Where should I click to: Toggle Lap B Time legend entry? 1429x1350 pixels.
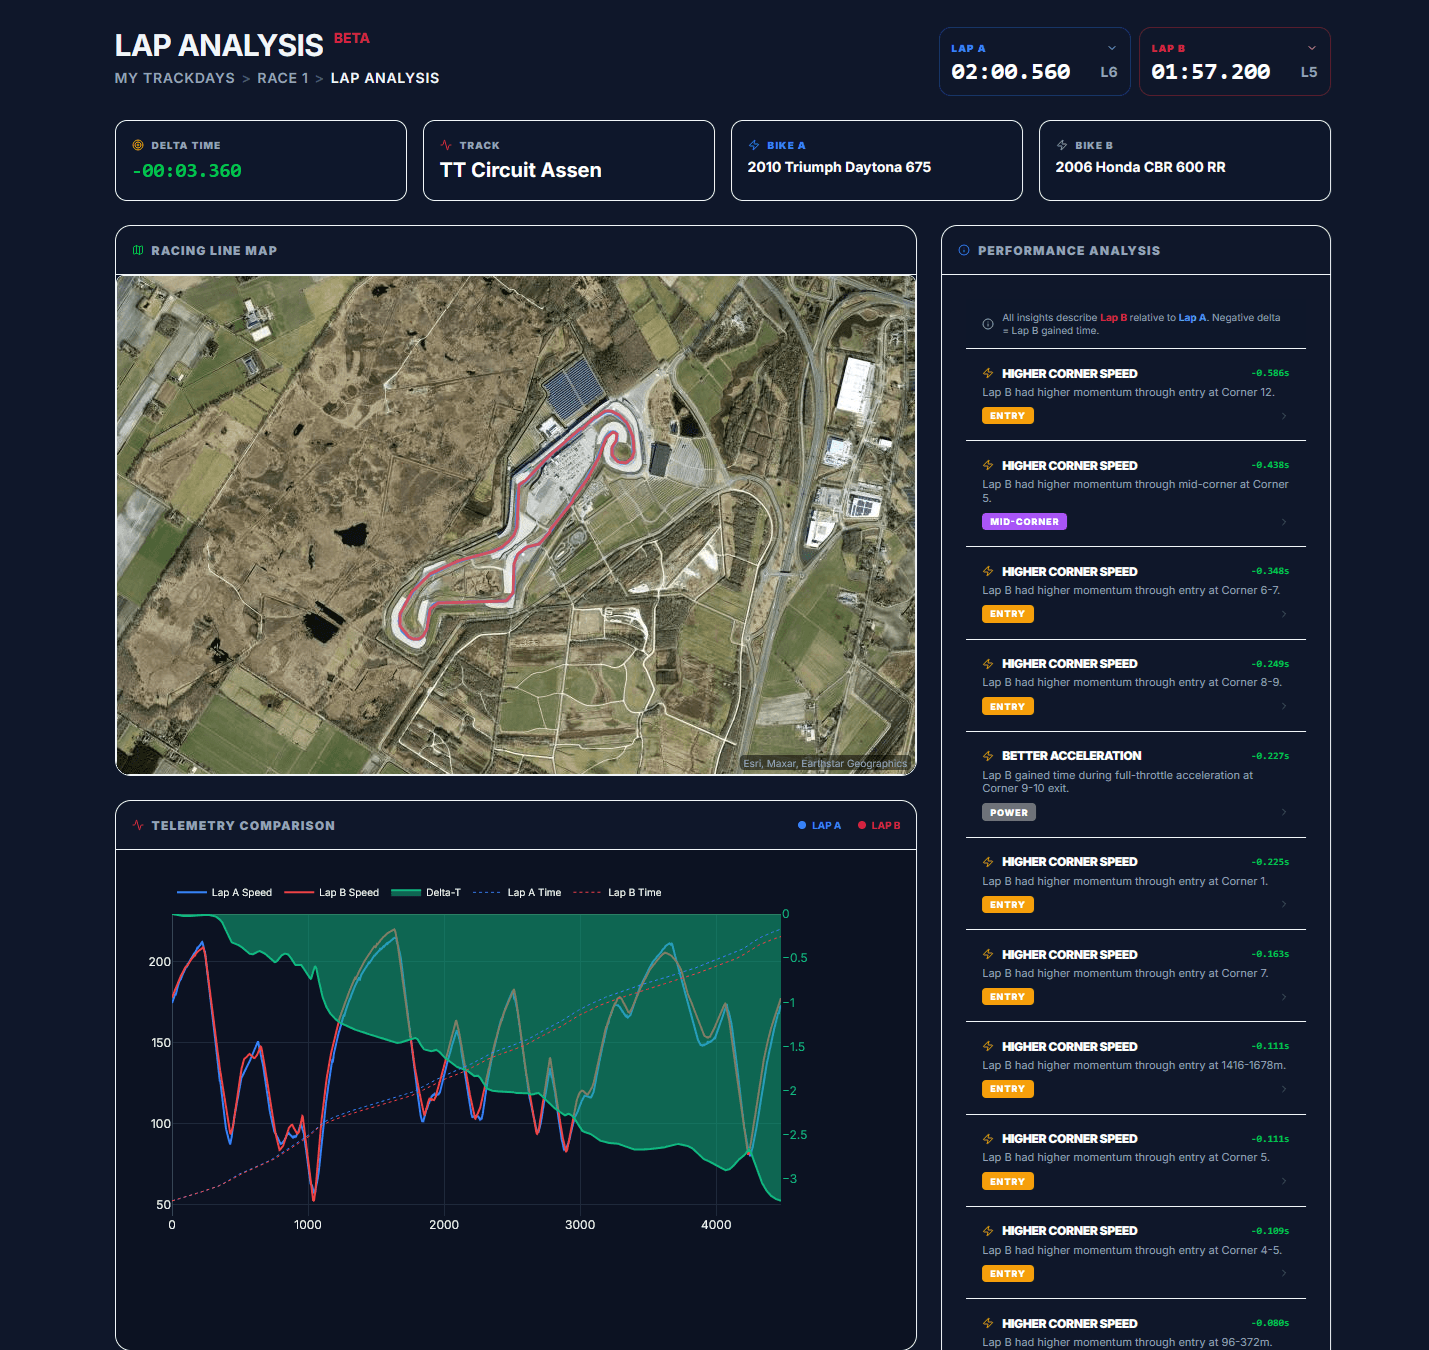pyautogui.click(x=617, y=892)
